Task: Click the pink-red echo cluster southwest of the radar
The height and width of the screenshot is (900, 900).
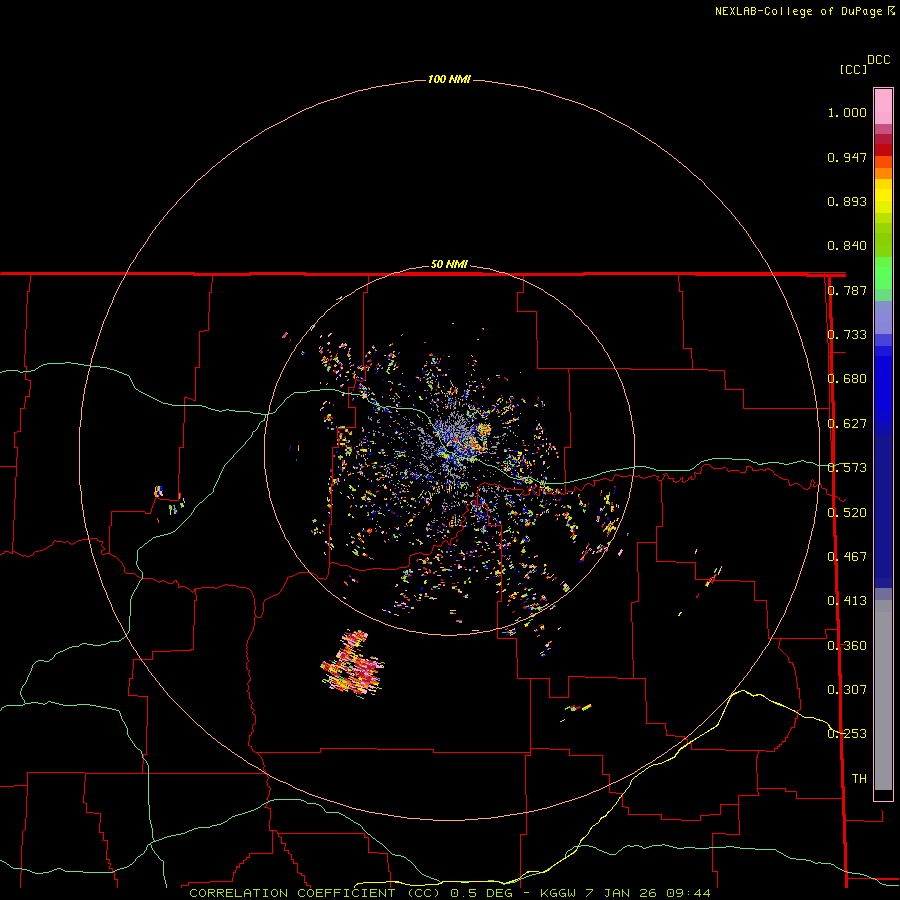Action: point(352,664)
